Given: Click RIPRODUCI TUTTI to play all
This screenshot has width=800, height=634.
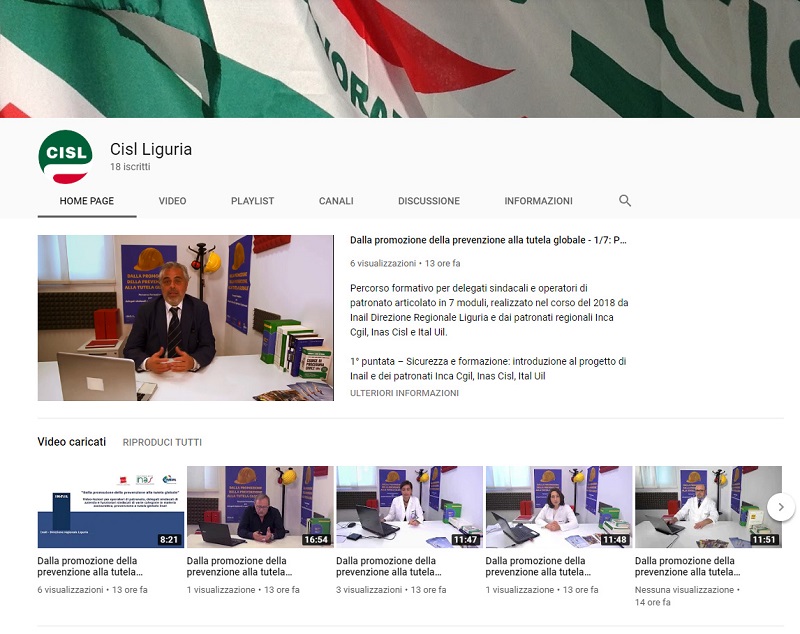Looking at the screenshot, I should point(162,442).
